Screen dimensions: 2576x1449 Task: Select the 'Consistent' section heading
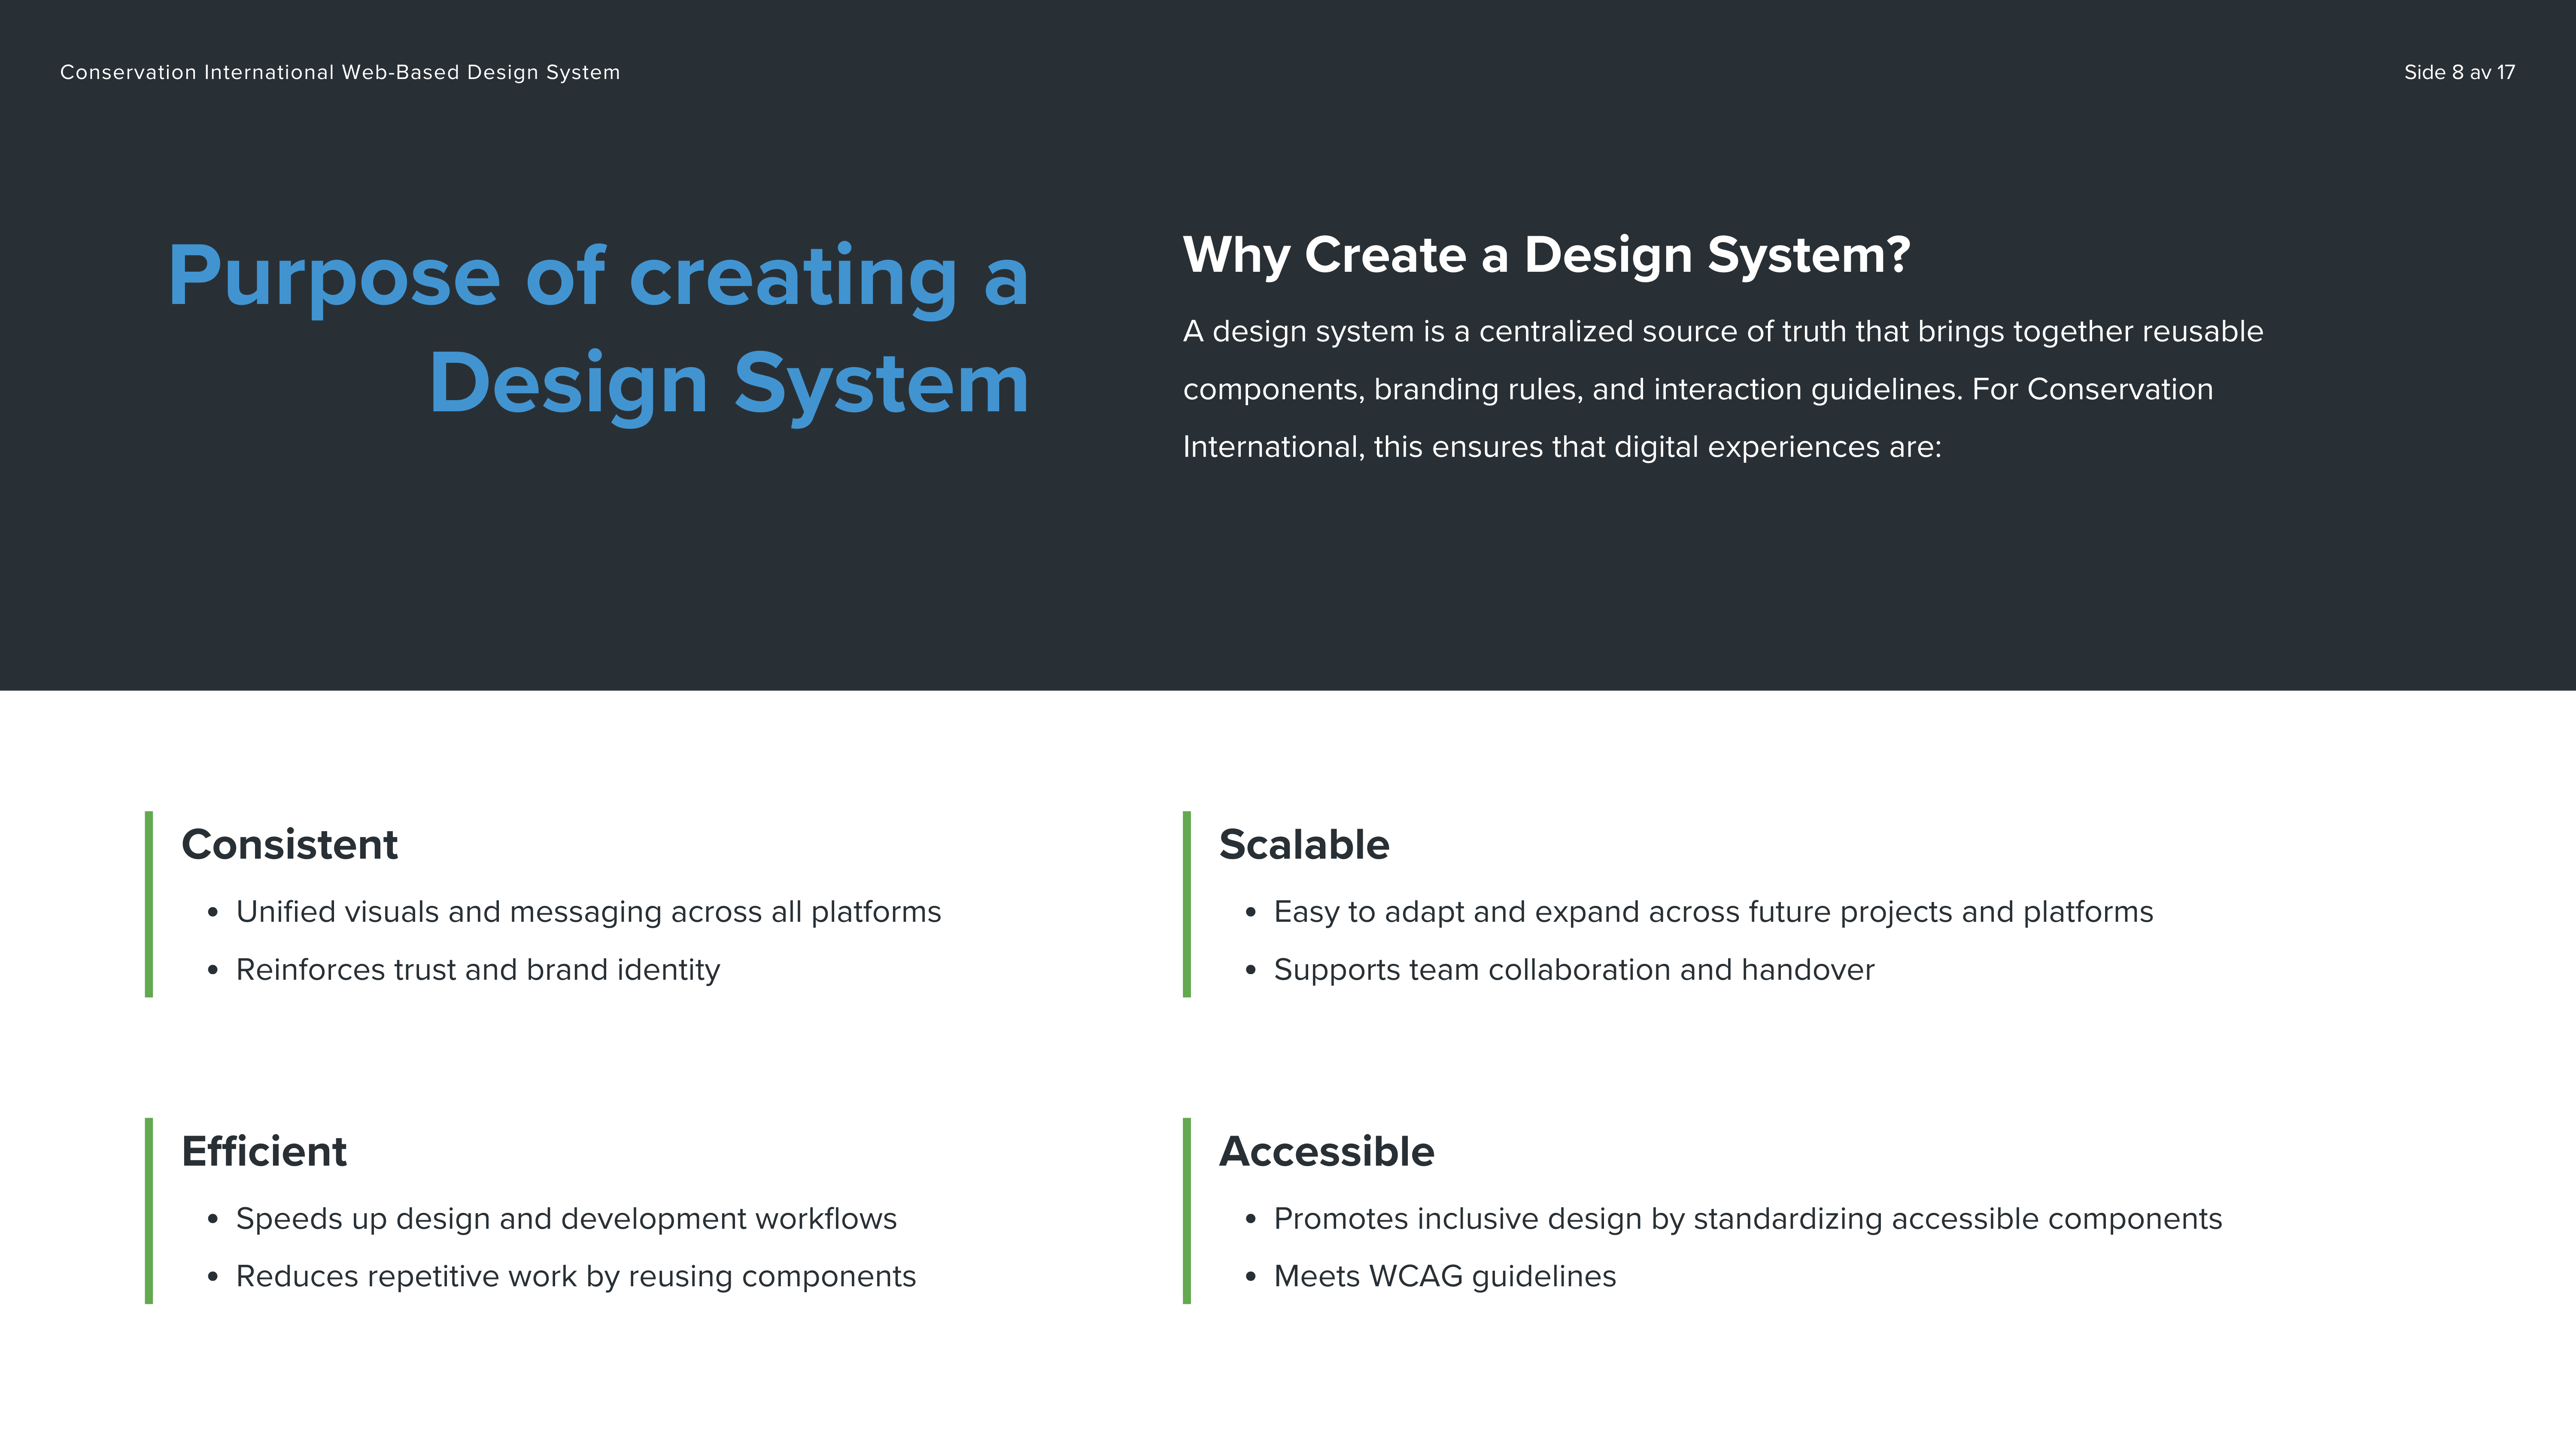click(x=289, y=845)
